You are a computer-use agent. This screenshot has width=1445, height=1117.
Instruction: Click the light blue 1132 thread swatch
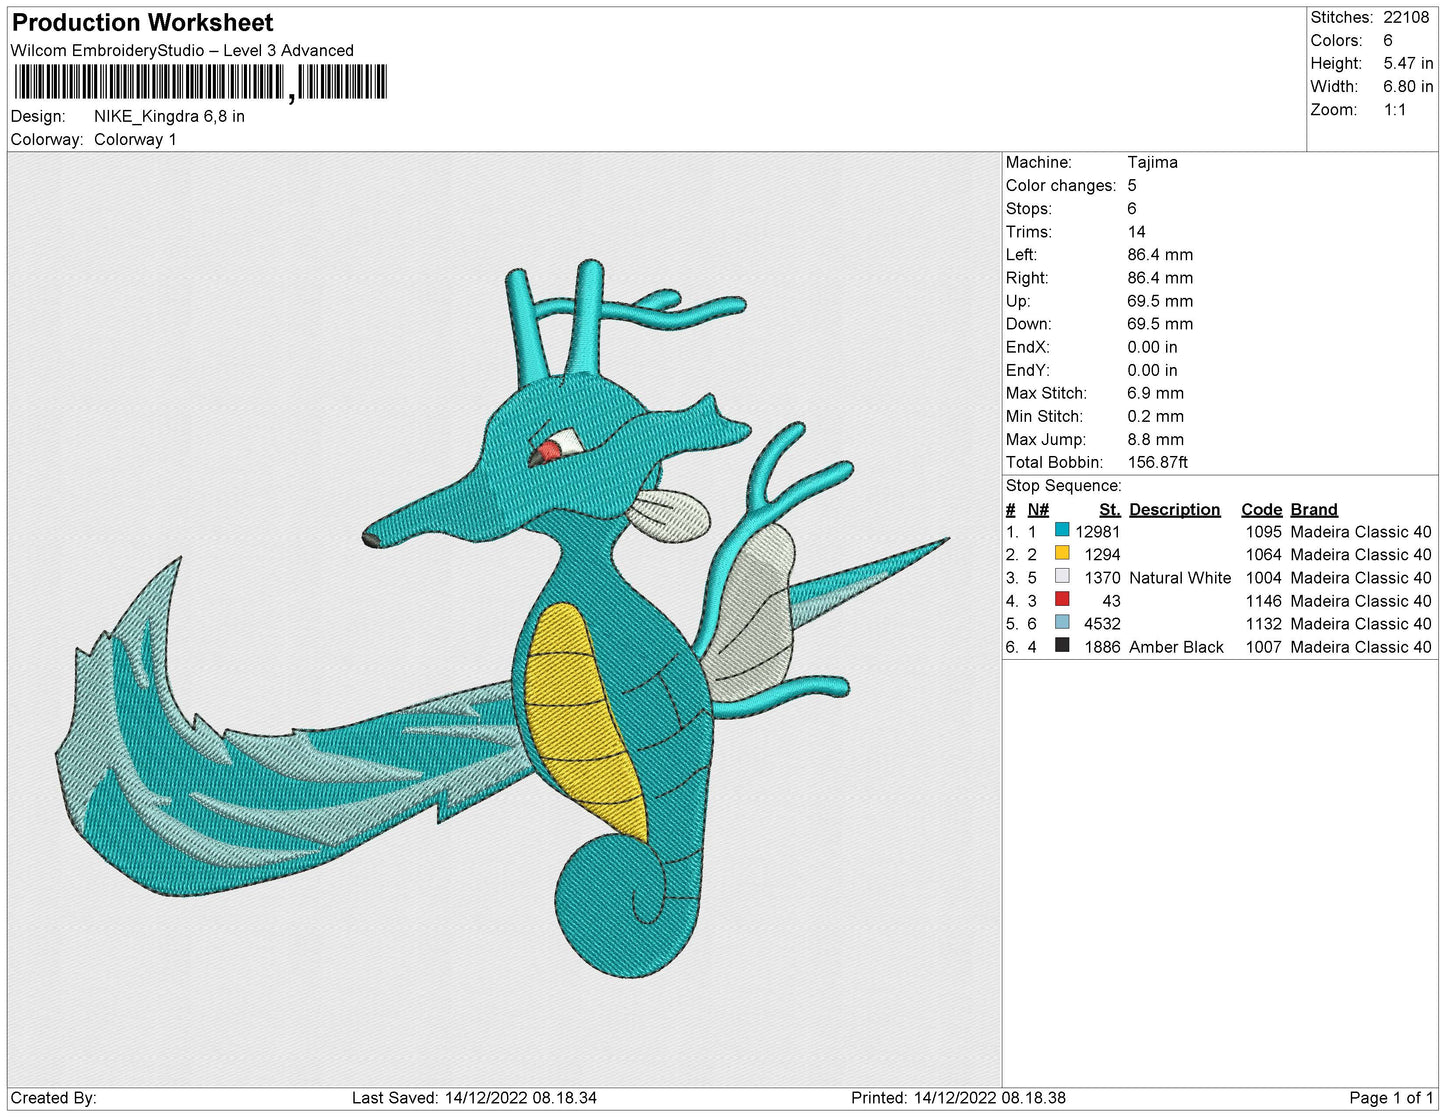point(1062,622)
